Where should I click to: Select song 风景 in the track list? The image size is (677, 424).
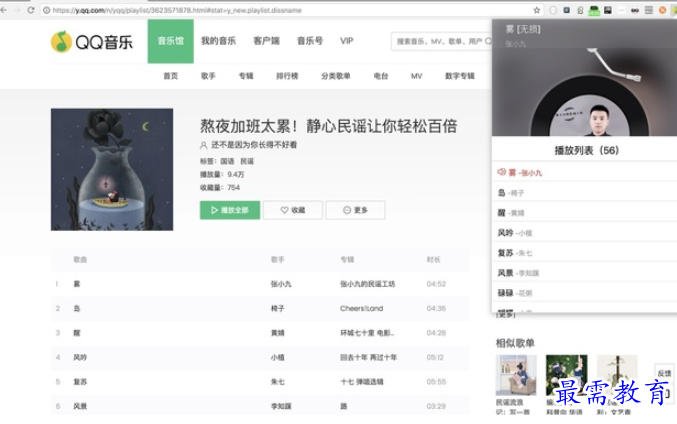pyautogui.click(x=80, y=406)
